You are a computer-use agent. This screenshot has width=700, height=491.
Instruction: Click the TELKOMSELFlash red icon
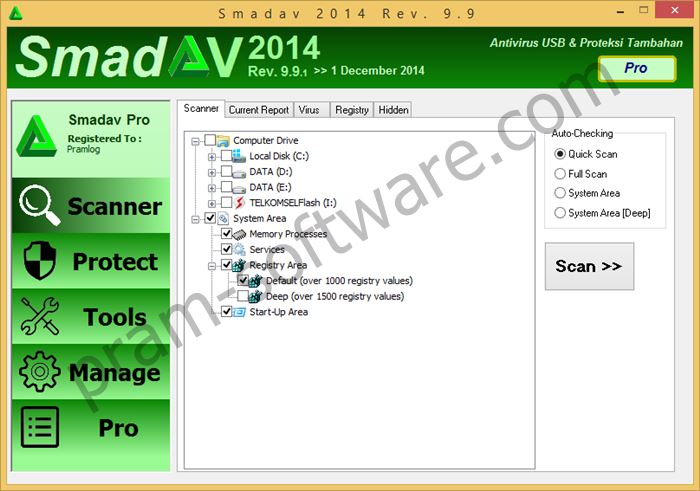pyautogui.click(x=240, y=203)
